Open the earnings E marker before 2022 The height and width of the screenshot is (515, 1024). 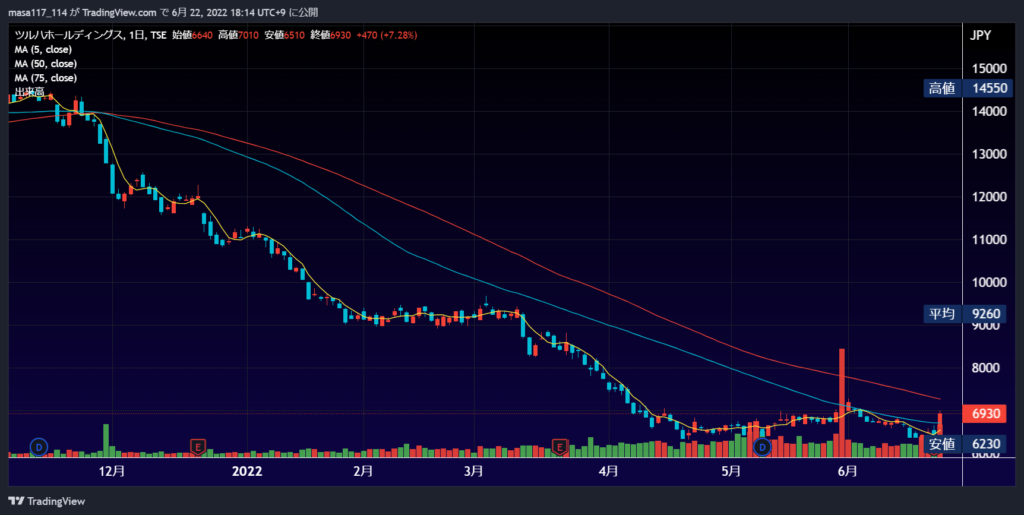[x=198, y=447]
